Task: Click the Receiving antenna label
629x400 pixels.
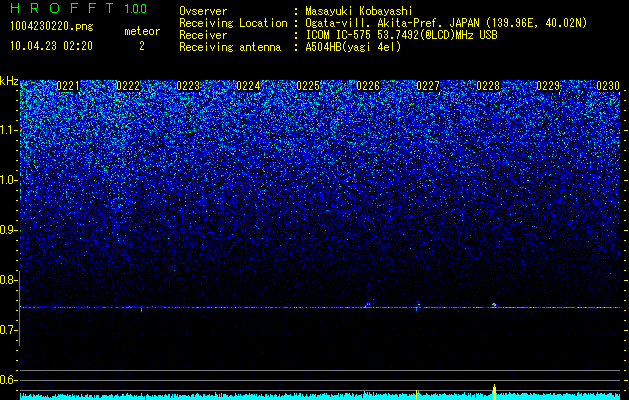Action: [230, 47]
